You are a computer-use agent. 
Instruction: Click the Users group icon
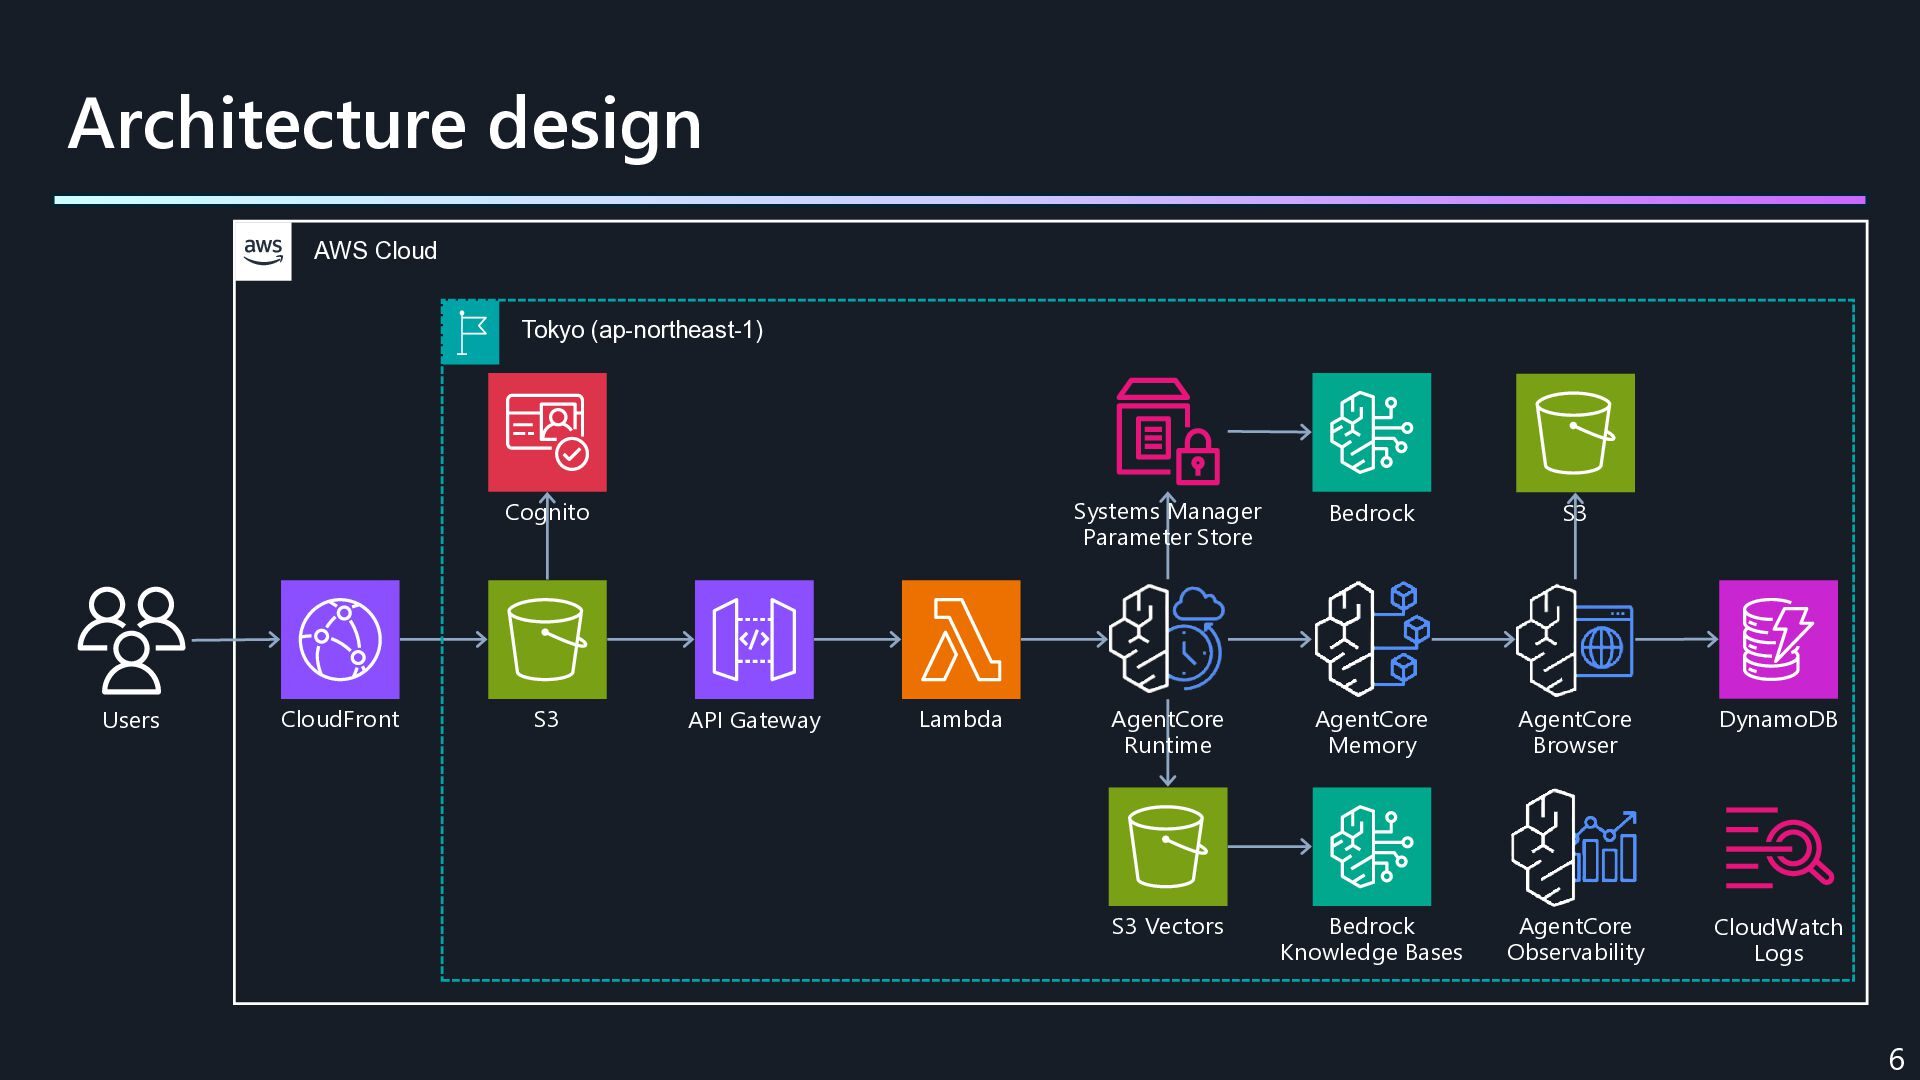click(131, 640)
